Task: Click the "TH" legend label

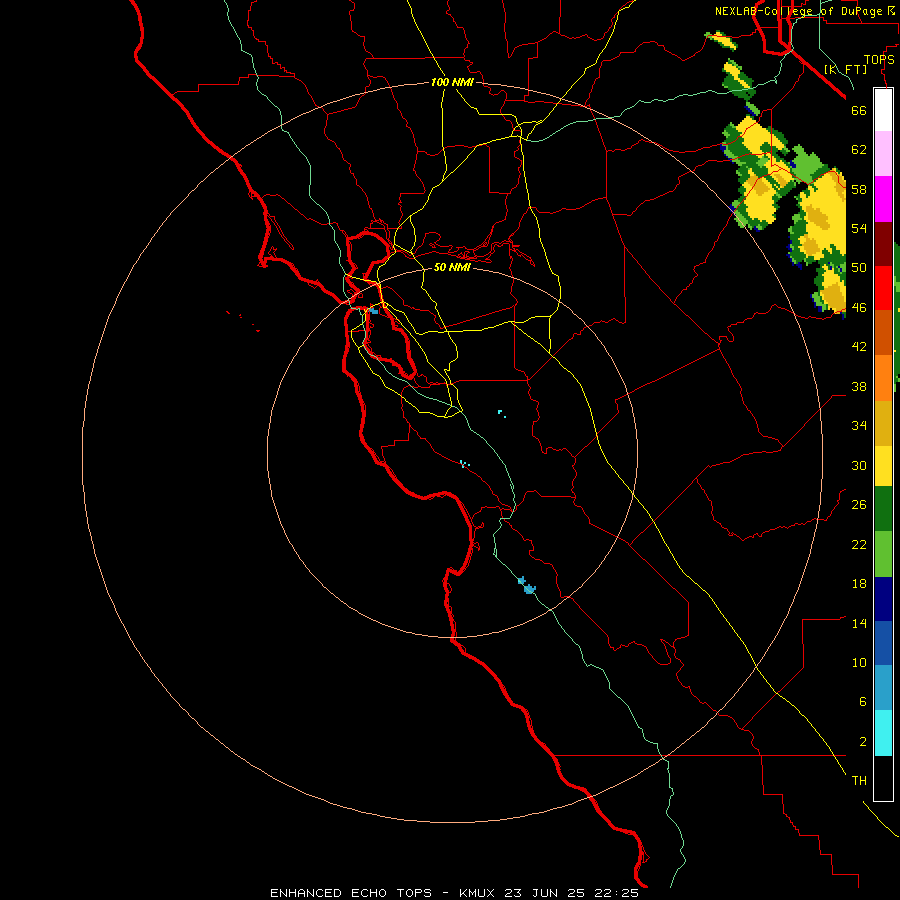Action: (859, 781)
